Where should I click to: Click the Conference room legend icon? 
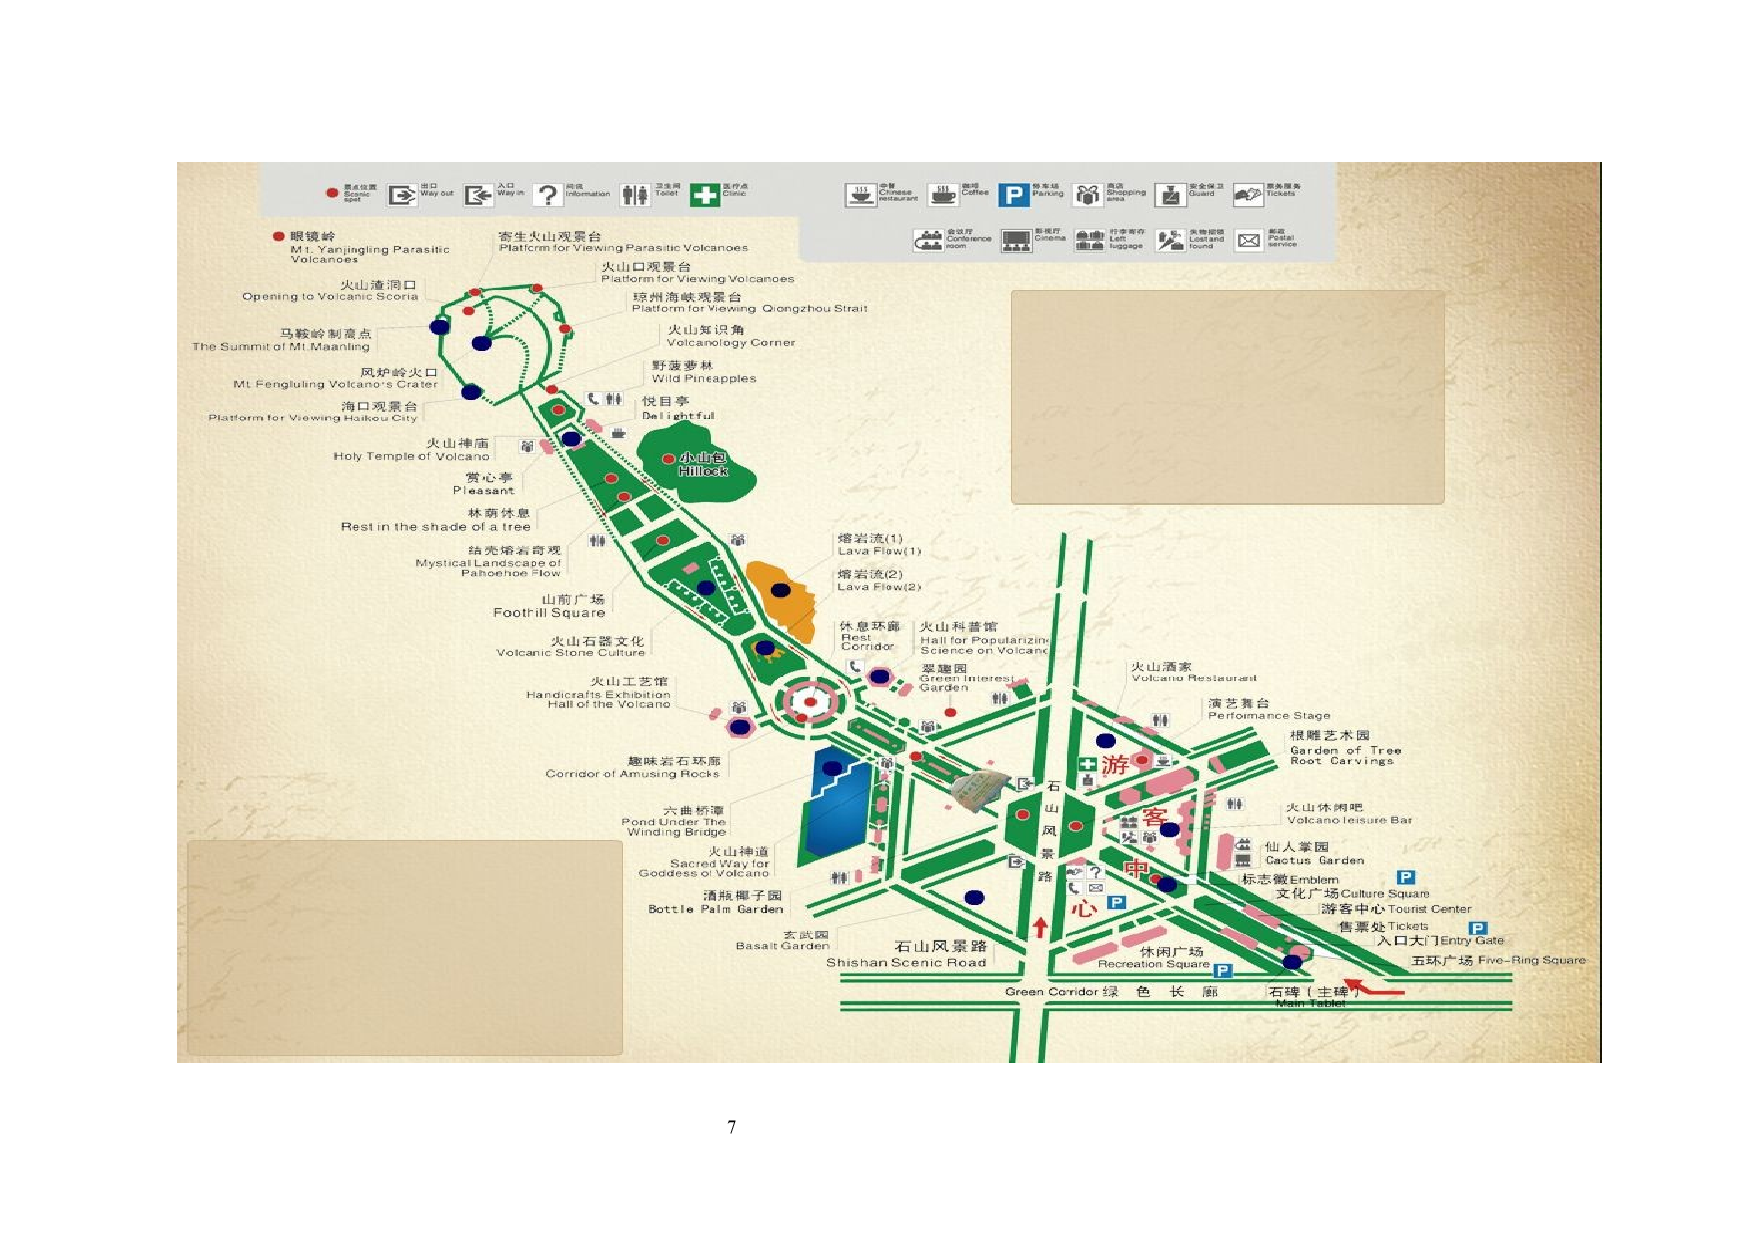coord(927,240)
